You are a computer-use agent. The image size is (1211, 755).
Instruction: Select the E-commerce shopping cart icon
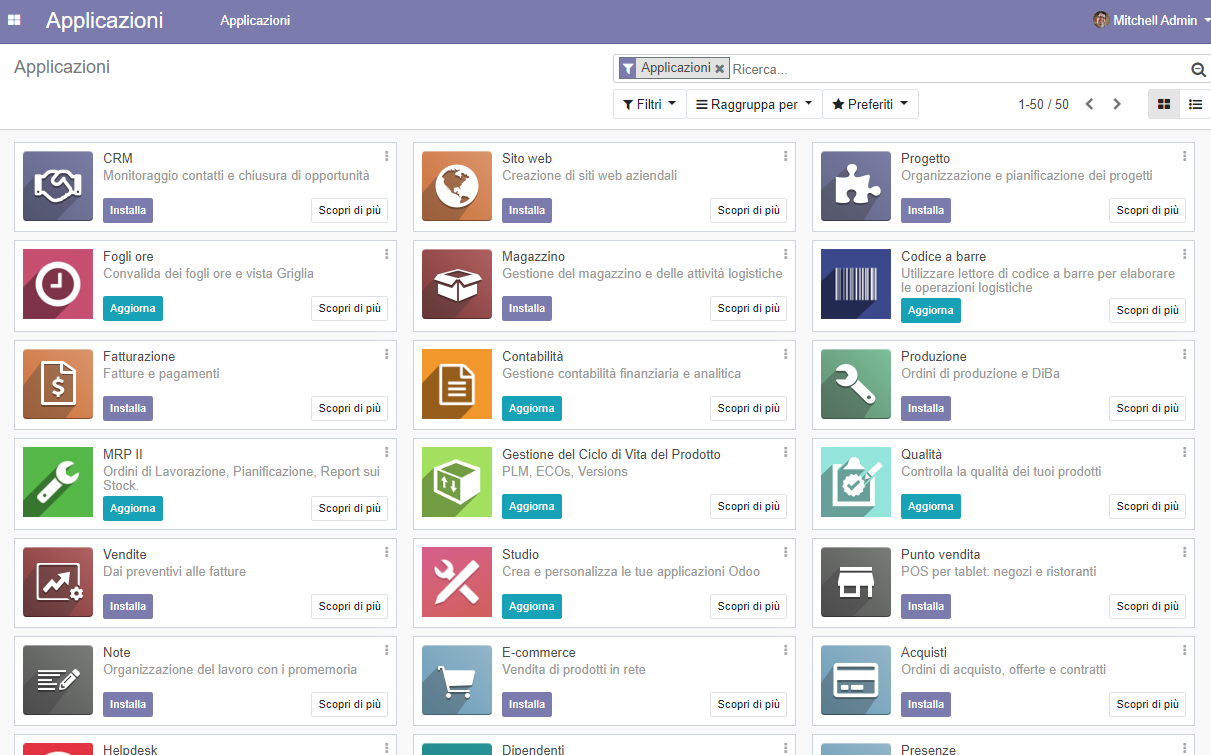(x=456, y=680)
